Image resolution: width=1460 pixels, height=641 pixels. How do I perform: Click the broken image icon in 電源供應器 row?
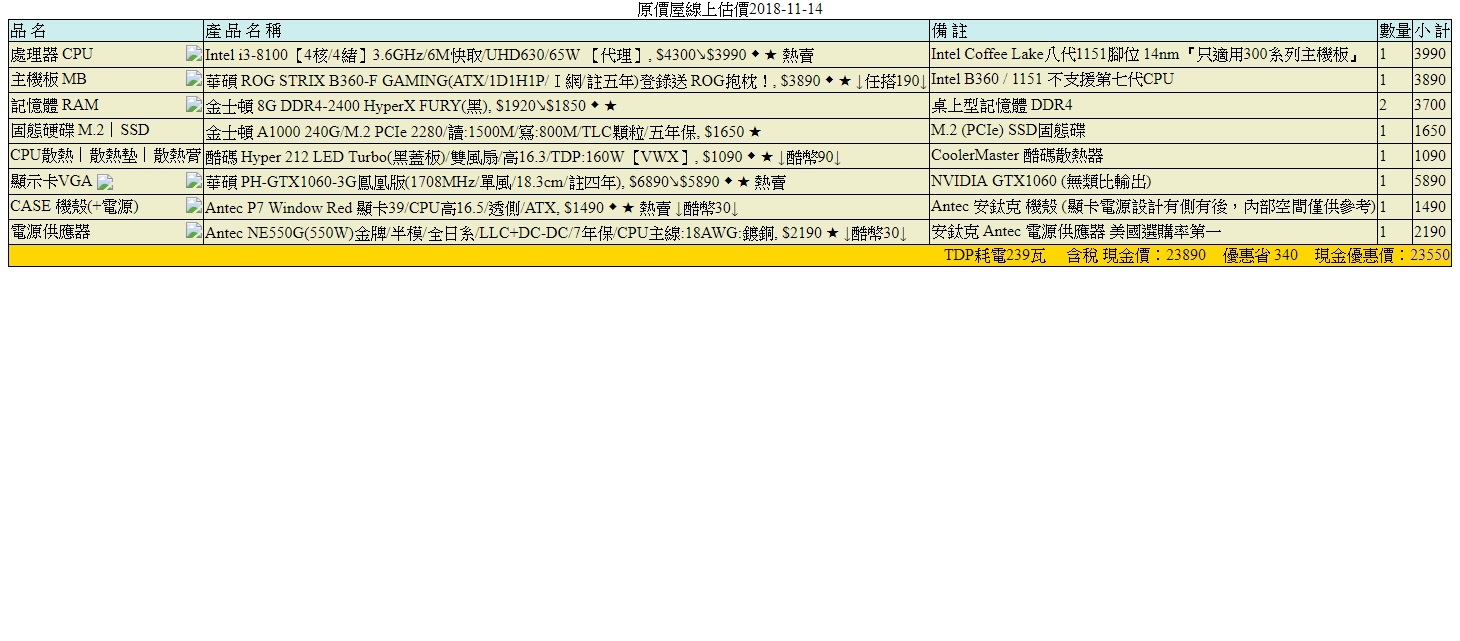pos(194,231)
